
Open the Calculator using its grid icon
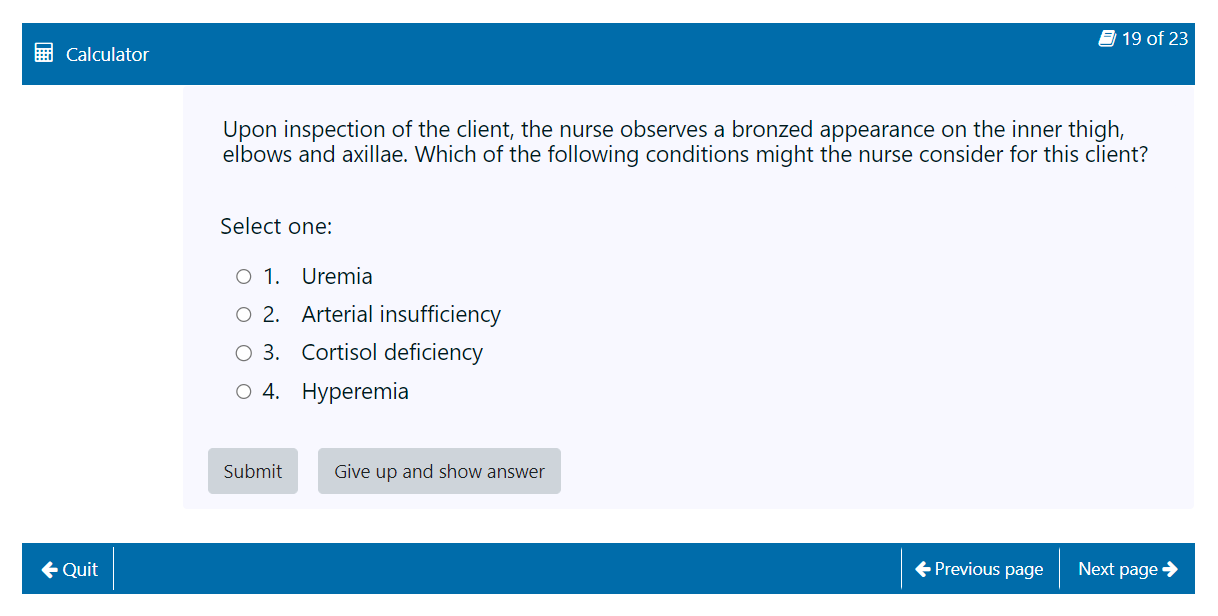[x=44, y=51]
